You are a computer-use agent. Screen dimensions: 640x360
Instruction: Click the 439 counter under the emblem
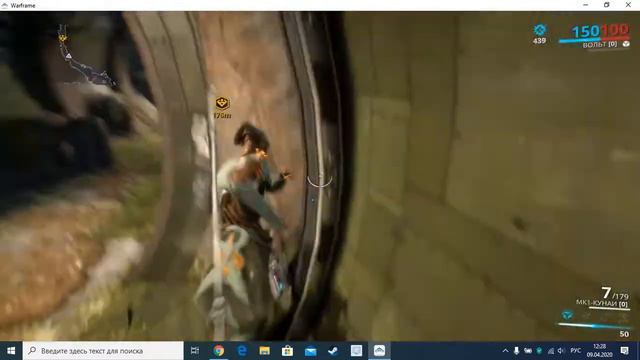539,41
